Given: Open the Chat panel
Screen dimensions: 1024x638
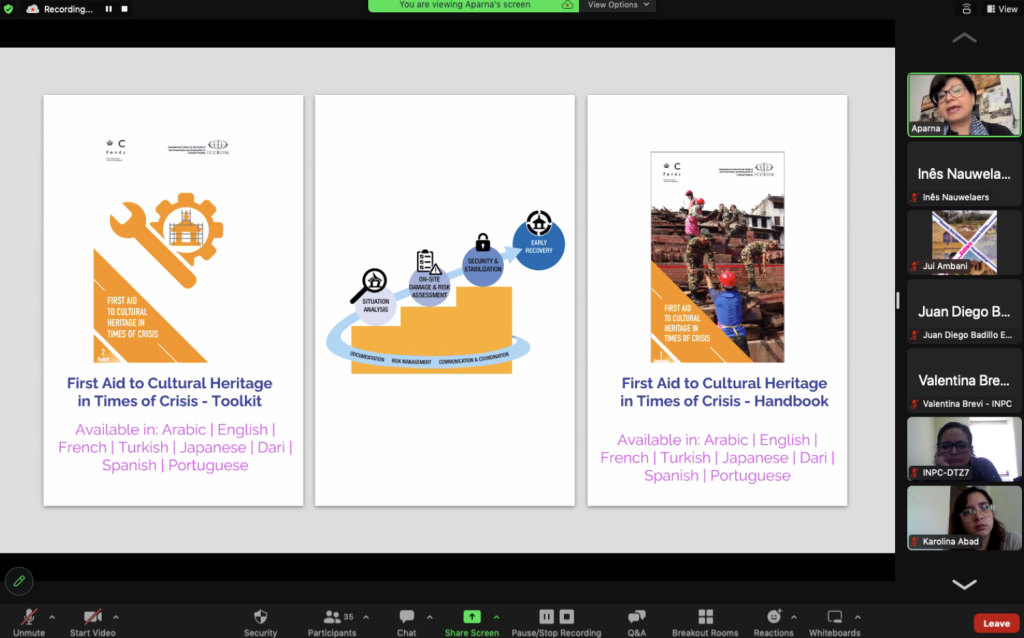Looking at the screenshot, I should 406,617.
